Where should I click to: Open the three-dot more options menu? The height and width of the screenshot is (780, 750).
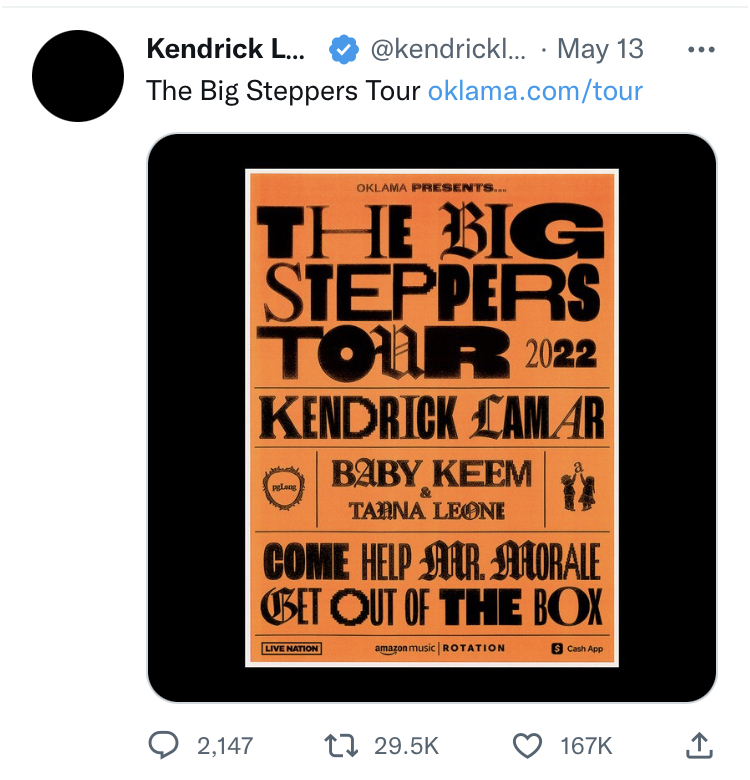(x=701, y=50)
